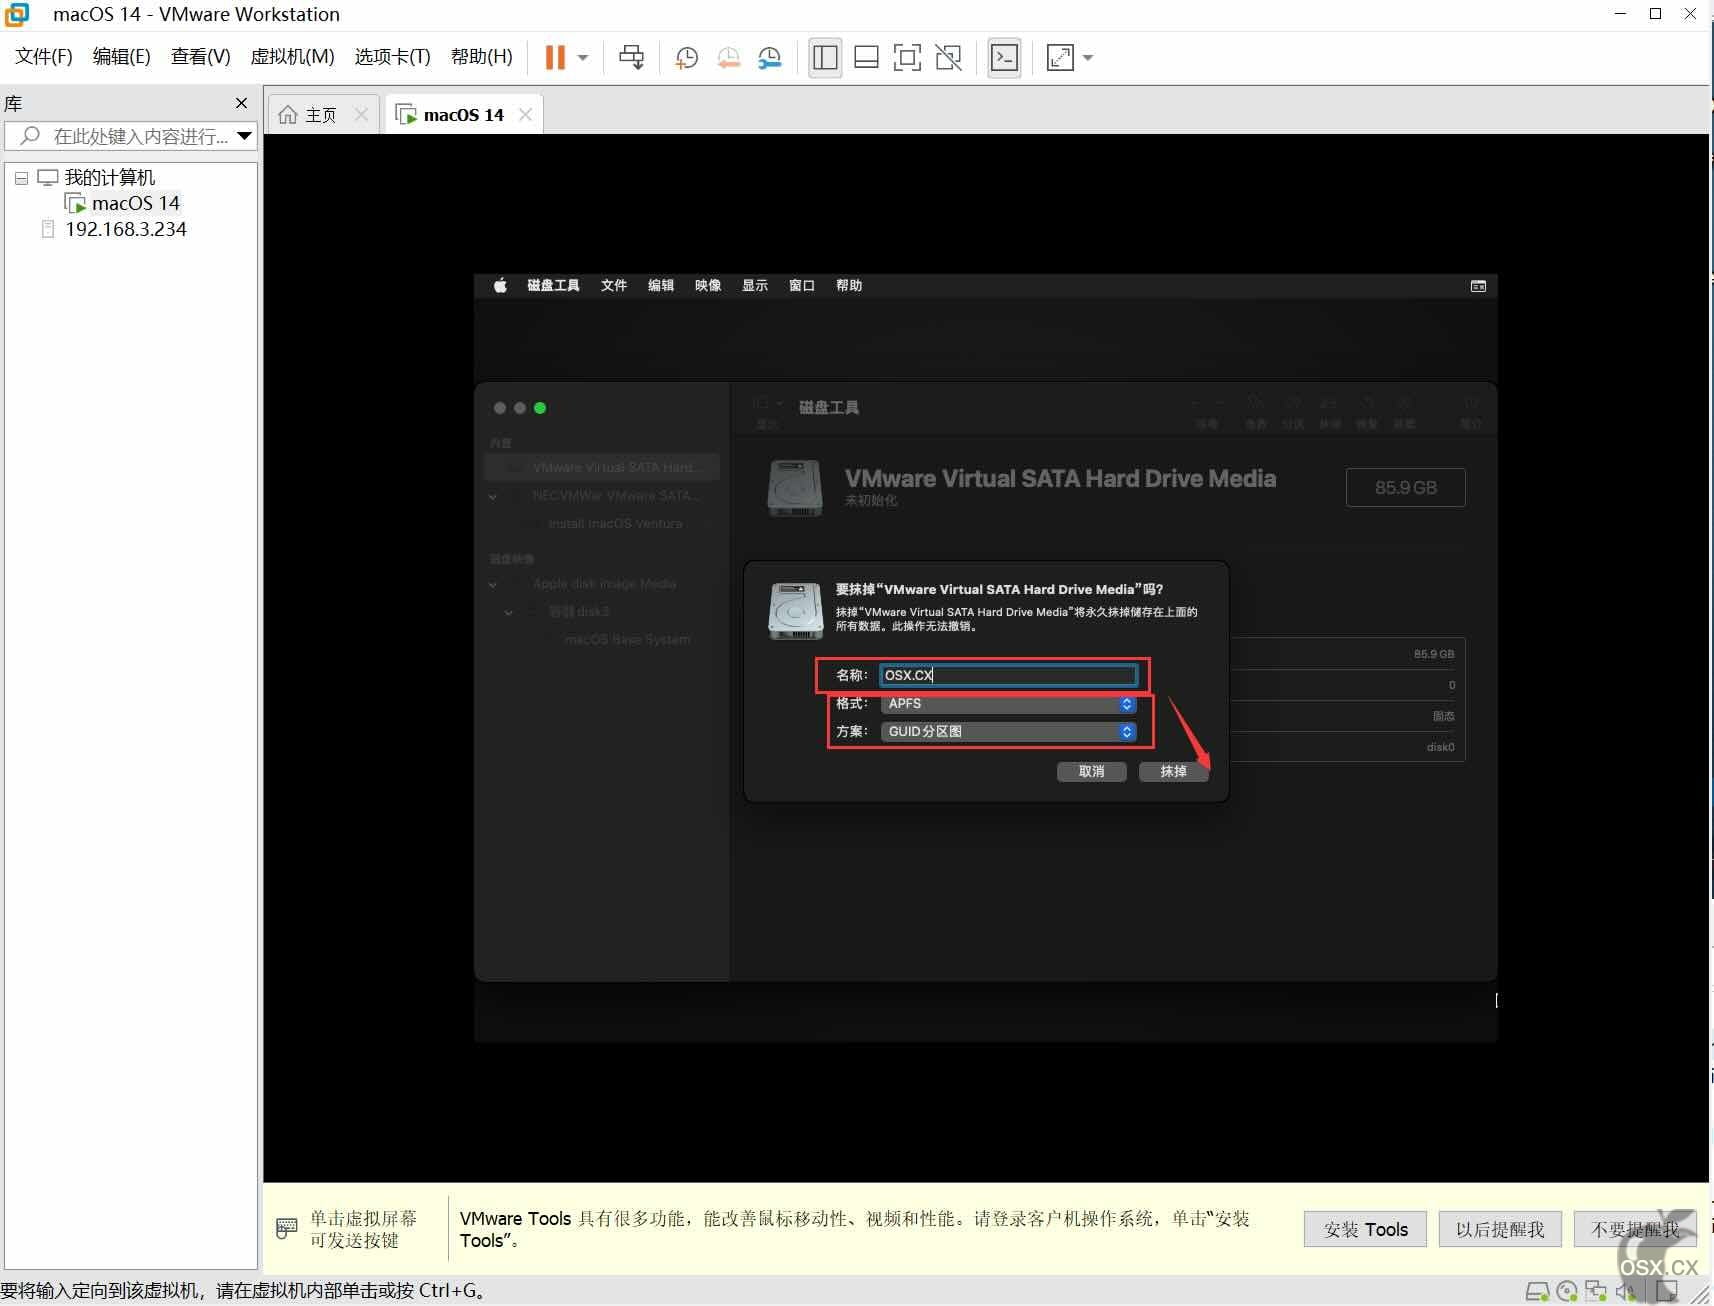Screen dimensions: 1714x1306
Task: Click the large drive icon beside the disk title
Action: coord(795,487)
